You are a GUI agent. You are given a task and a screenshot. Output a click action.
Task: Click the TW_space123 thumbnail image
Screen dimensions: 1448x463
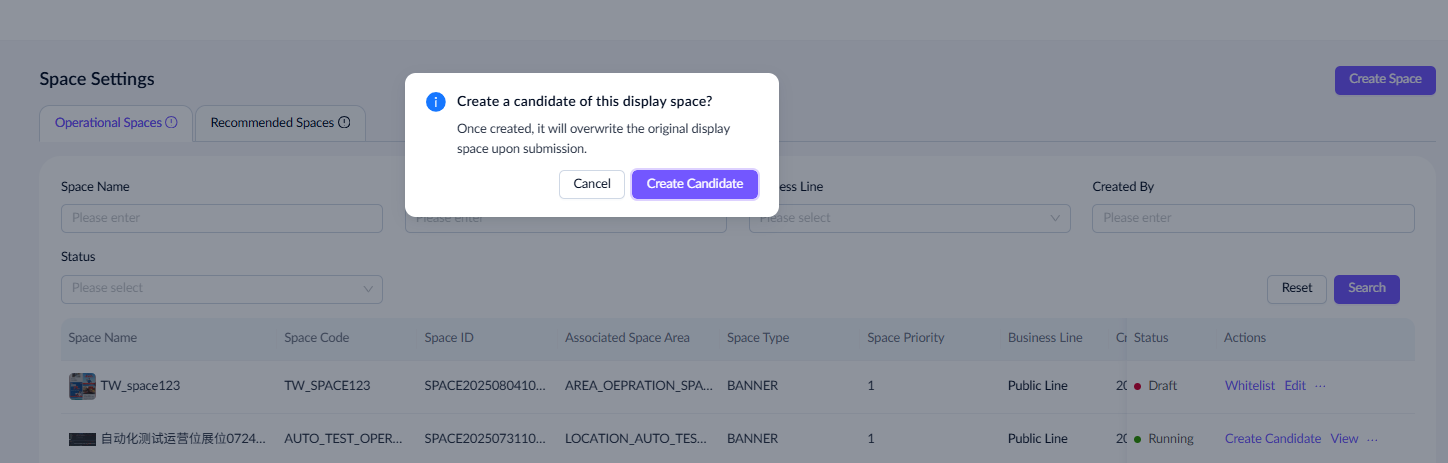coord(82,386)
